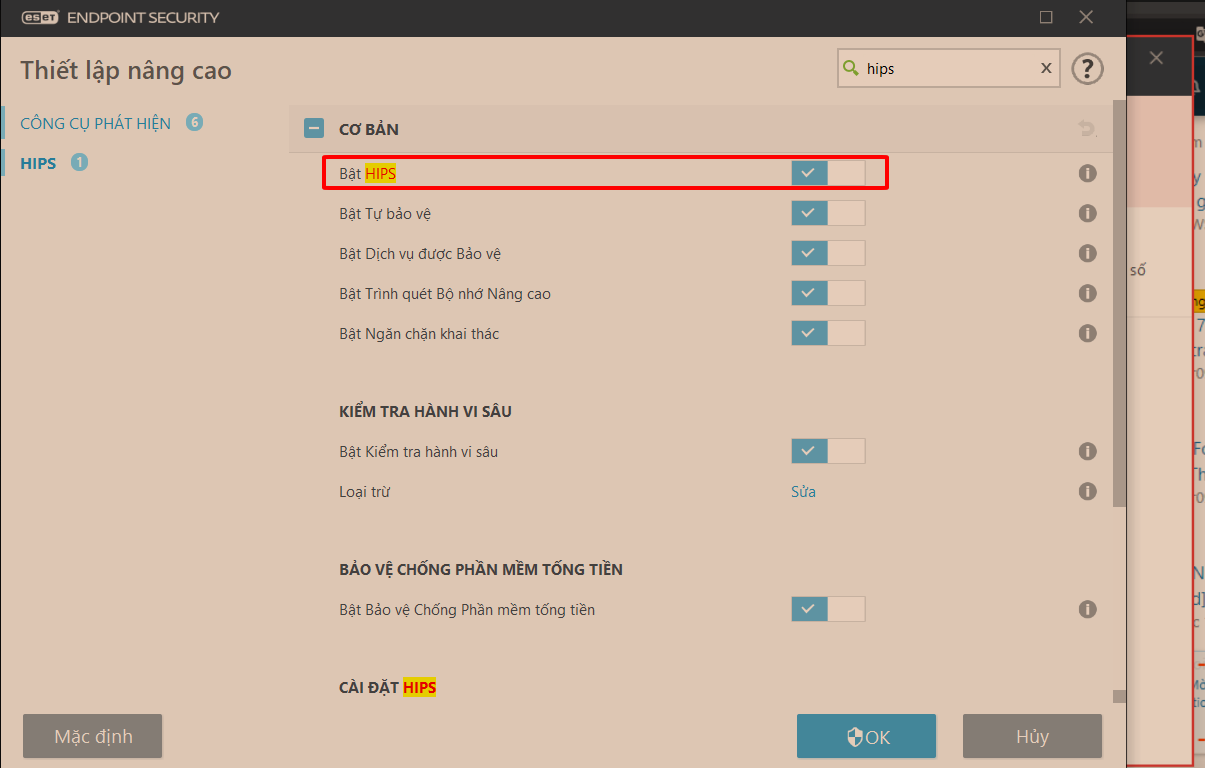
Task: Open info icon for Ngăn chặn khai thác
Action: (1088, 333)
